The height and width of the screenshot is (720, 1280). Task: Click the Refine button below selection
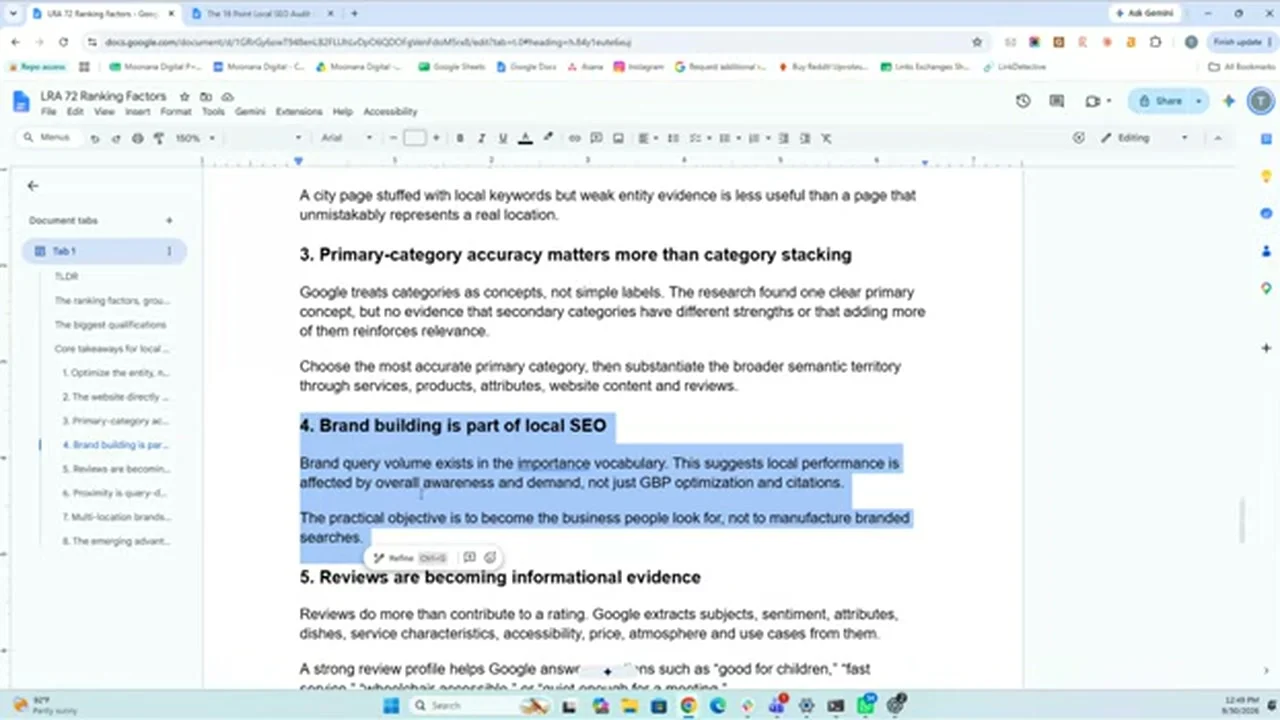tap(410, 558)
